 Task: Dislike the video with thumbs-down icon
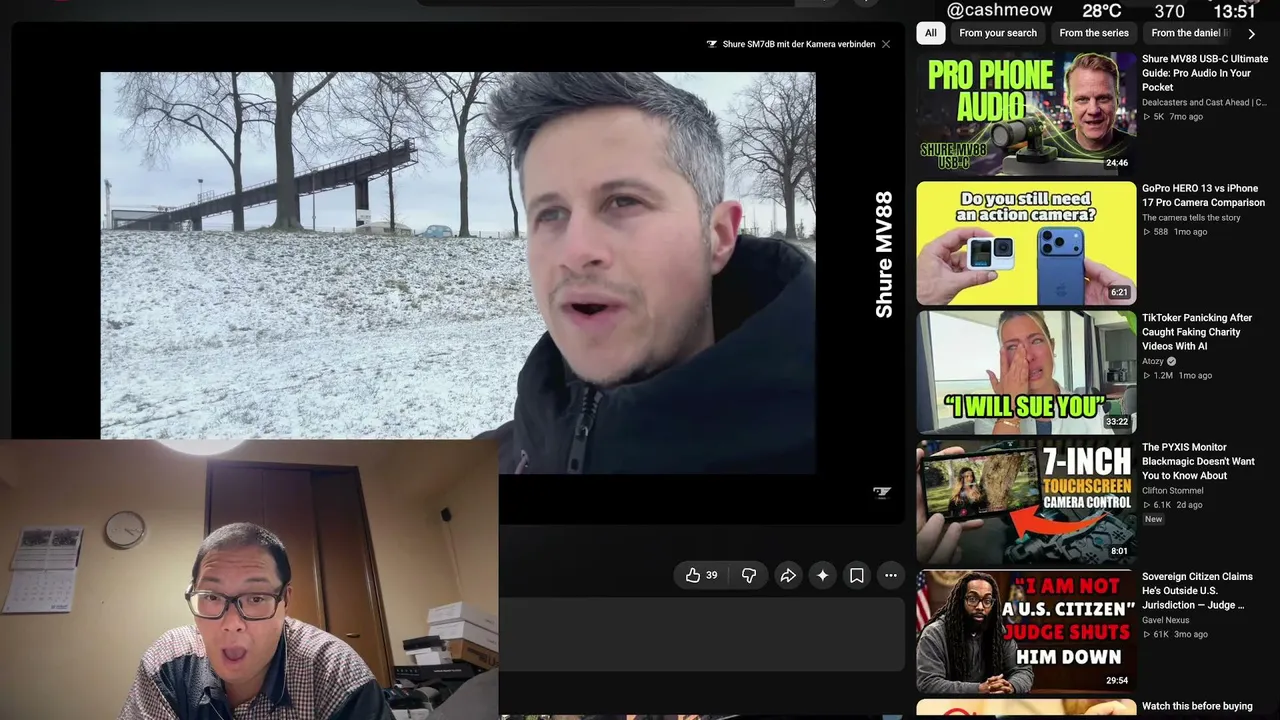click(x=749, y=575)
